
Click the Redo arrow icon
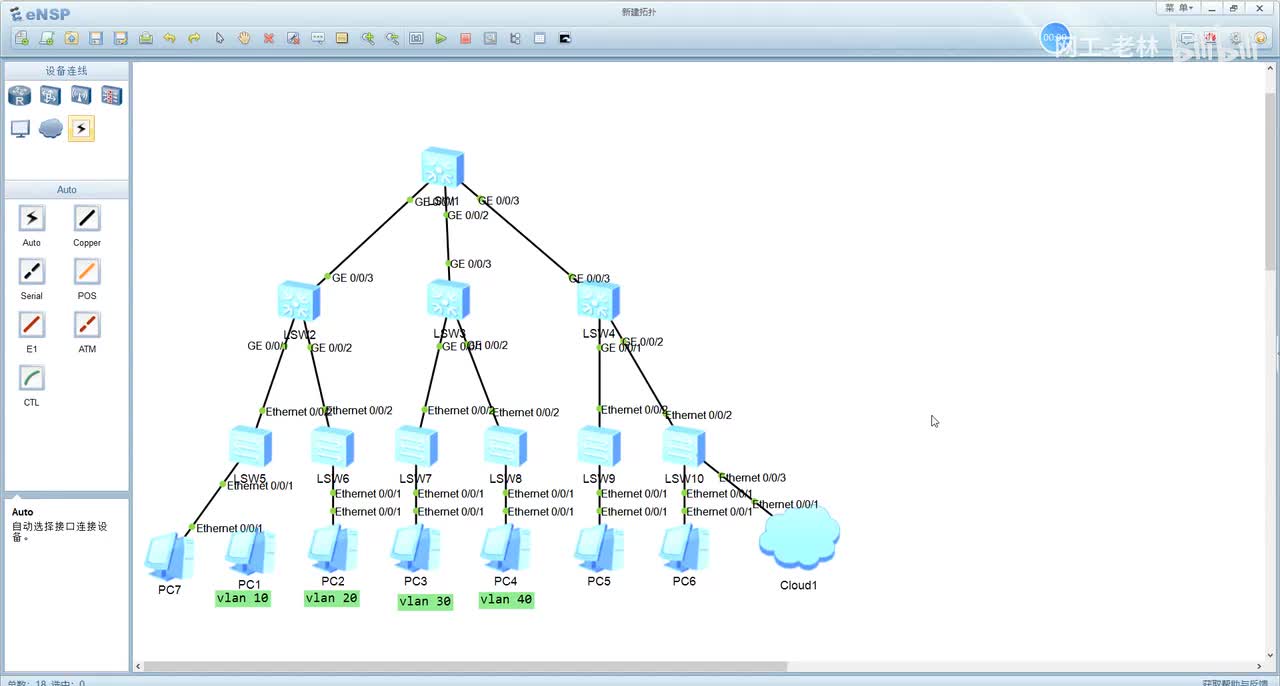click(194, 38)
